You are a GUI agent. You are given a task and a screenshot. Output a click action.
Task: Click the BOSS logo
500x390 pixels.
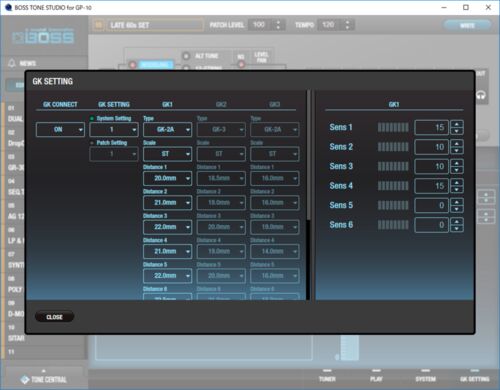[x=43, y=37]
